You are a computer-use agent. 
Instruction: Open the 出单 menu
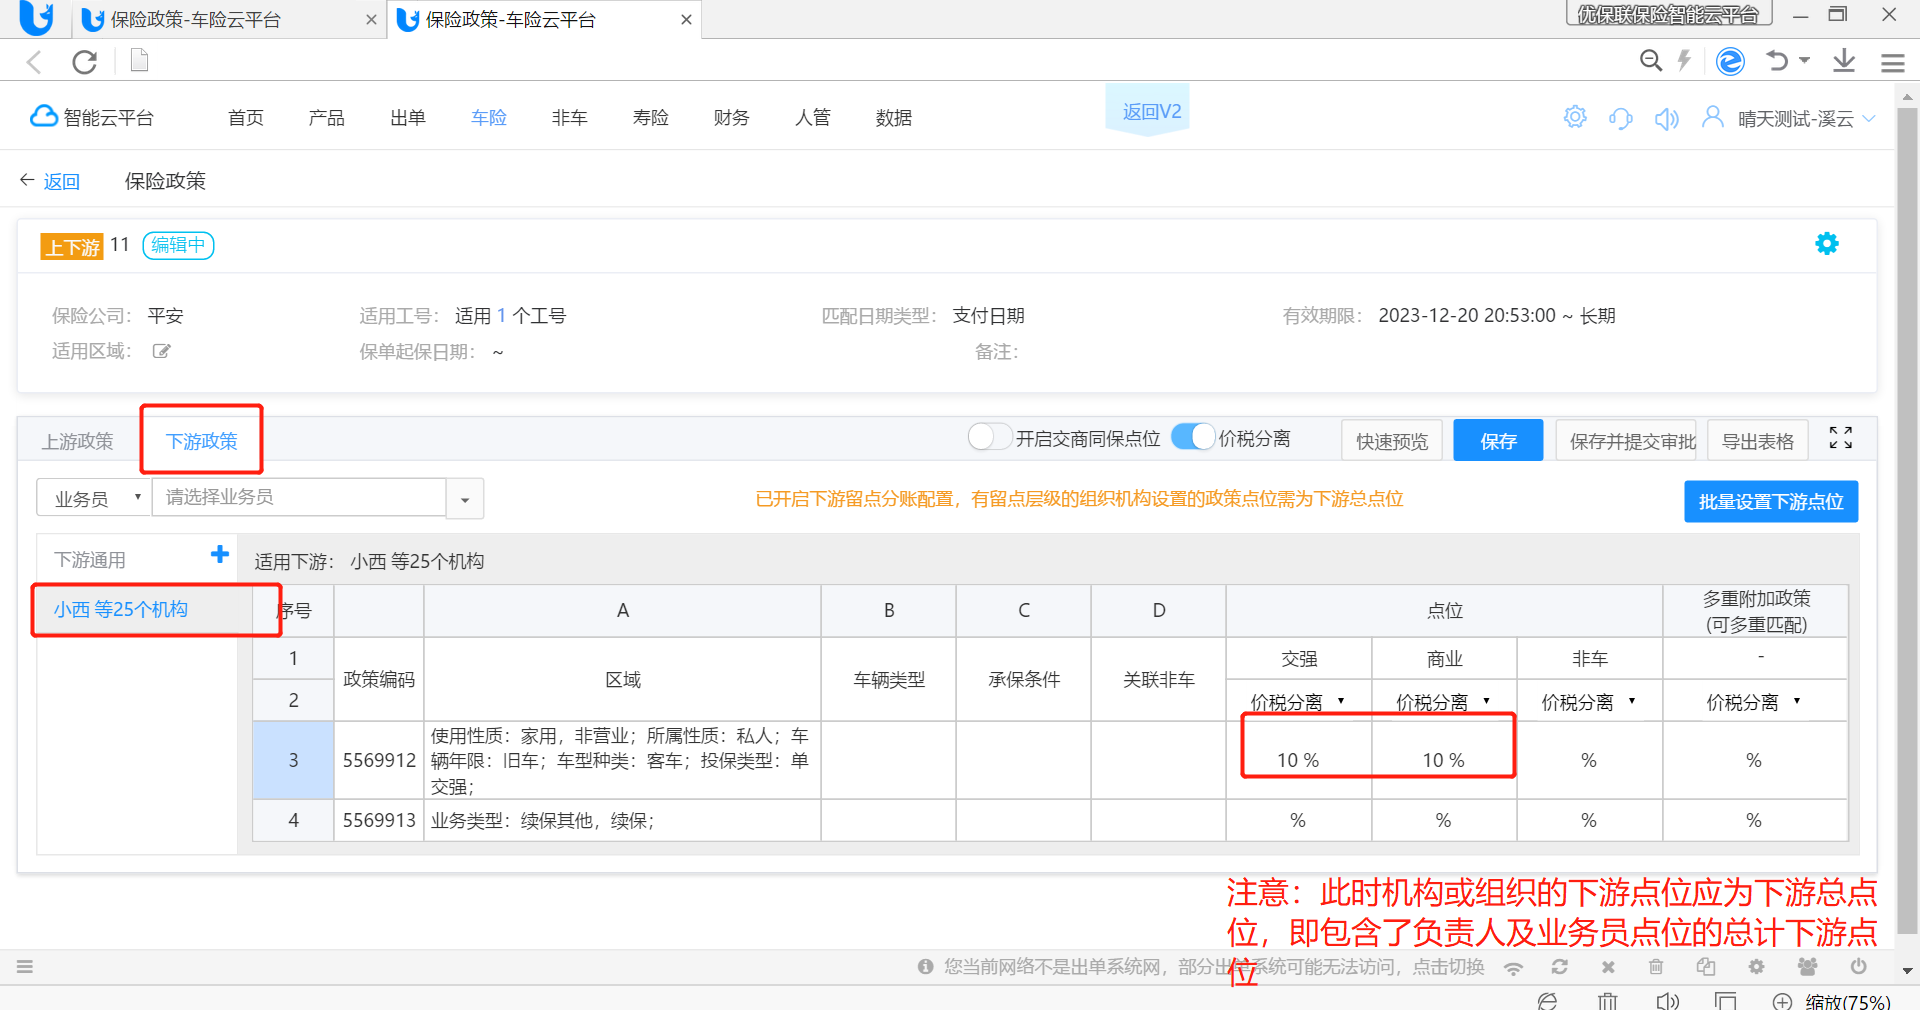pos(408,118)
